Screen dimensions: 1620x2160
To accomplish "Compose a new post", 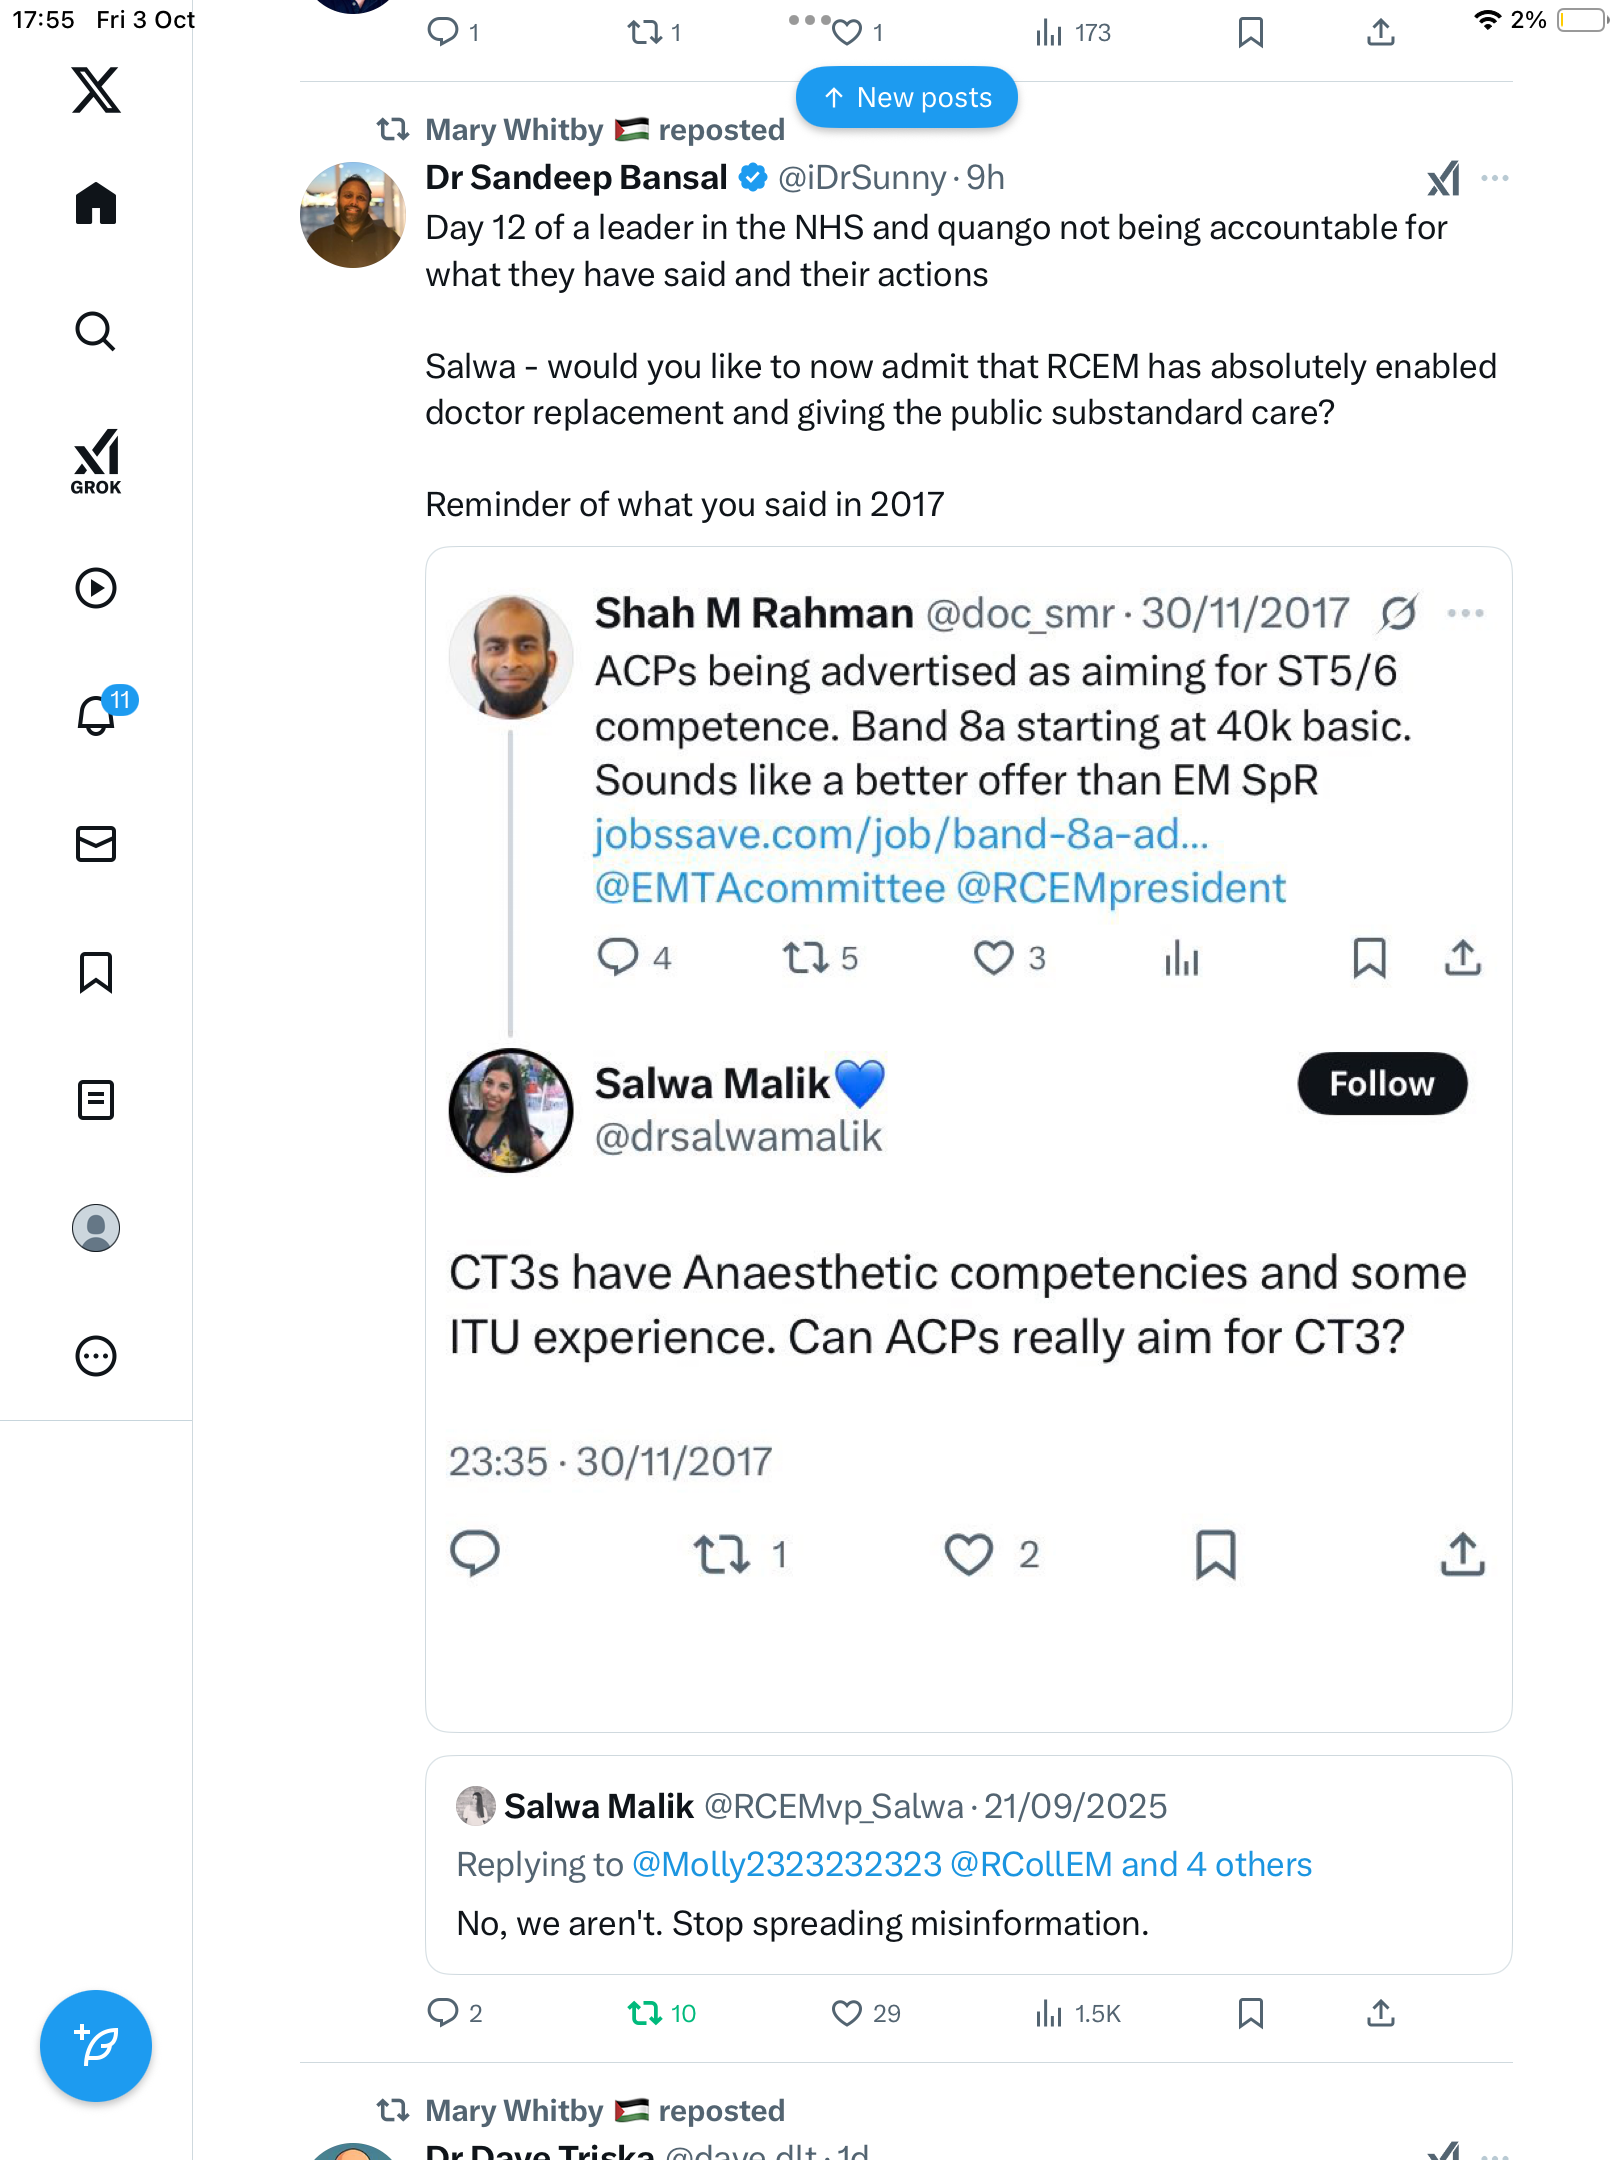I will tap(96, 2046).
